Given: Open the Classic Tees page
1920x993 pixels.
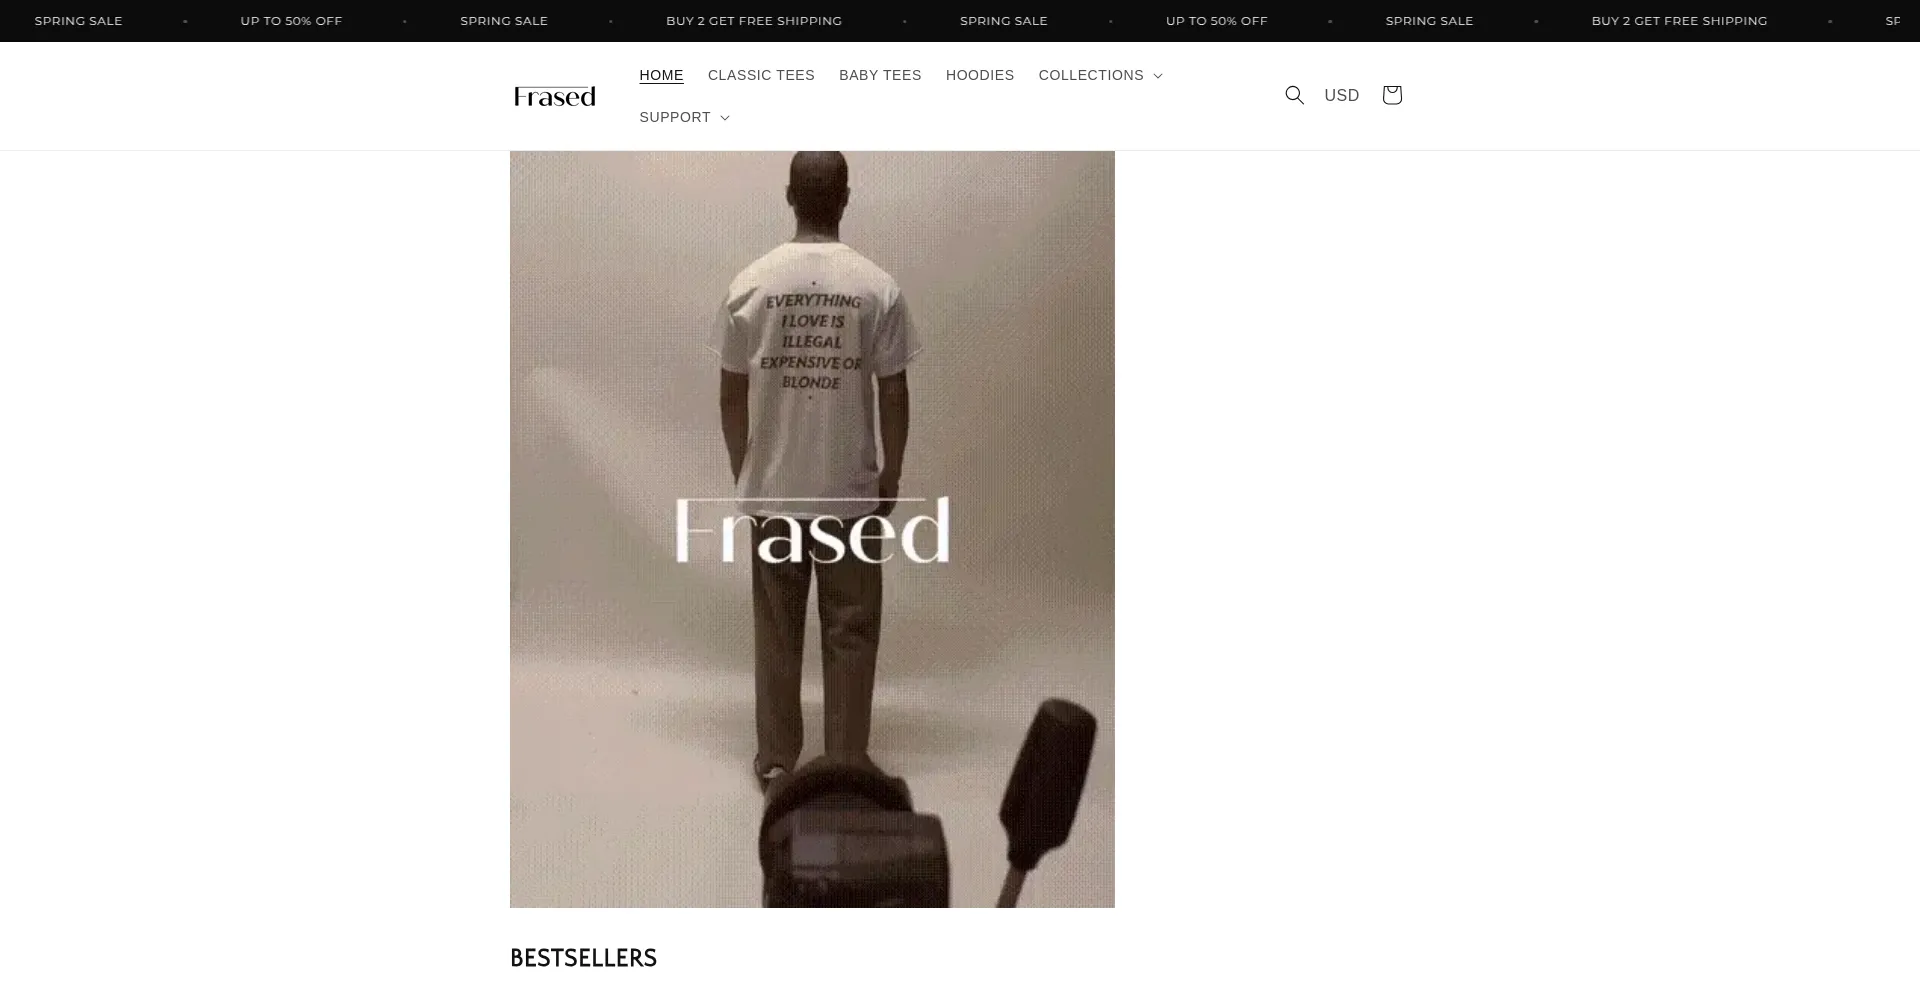Looking at the screenshot, I should (x=761, y=75).
